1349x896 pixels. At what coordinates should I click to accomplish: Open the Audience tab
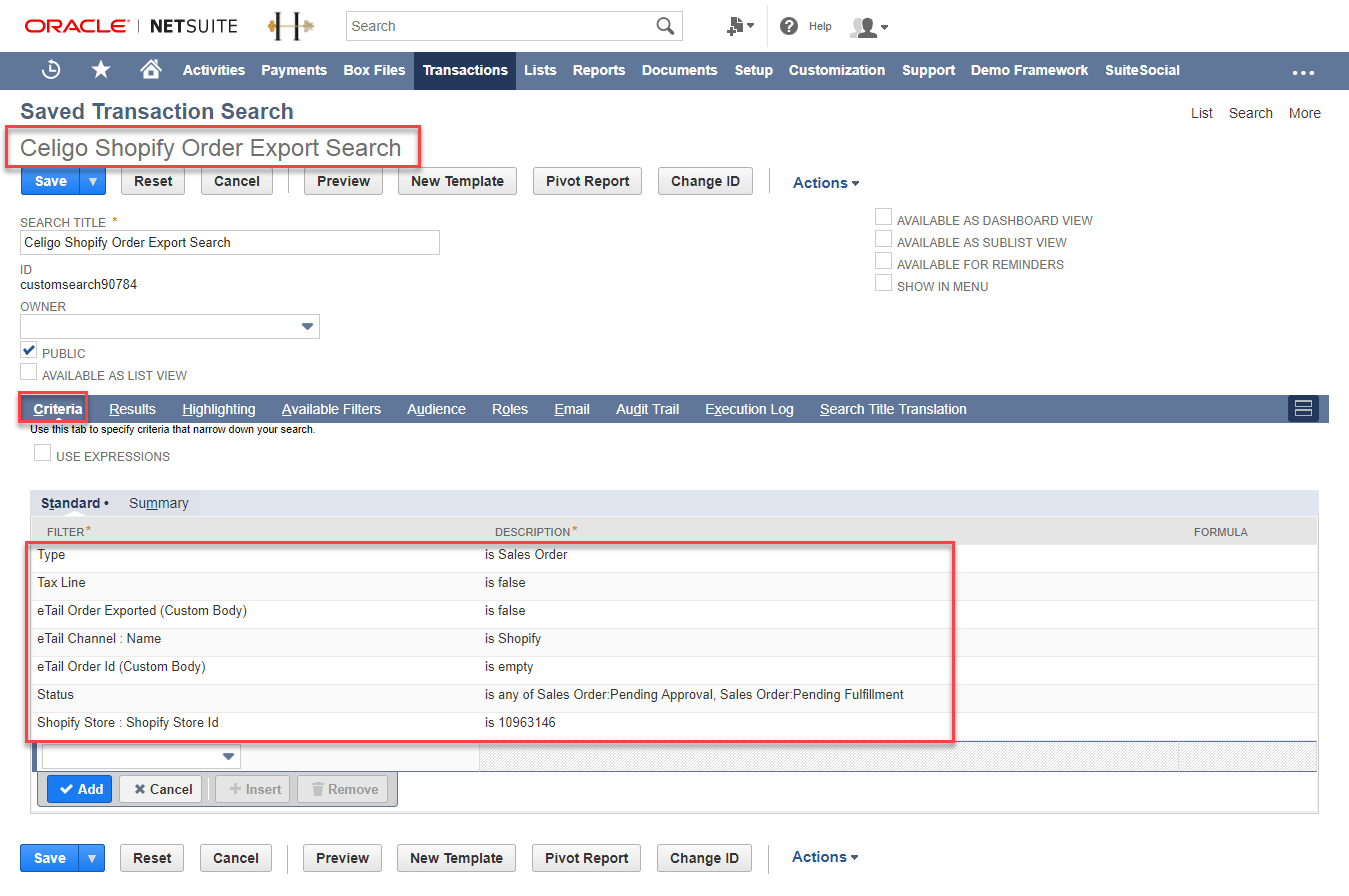tap(436, 409)
